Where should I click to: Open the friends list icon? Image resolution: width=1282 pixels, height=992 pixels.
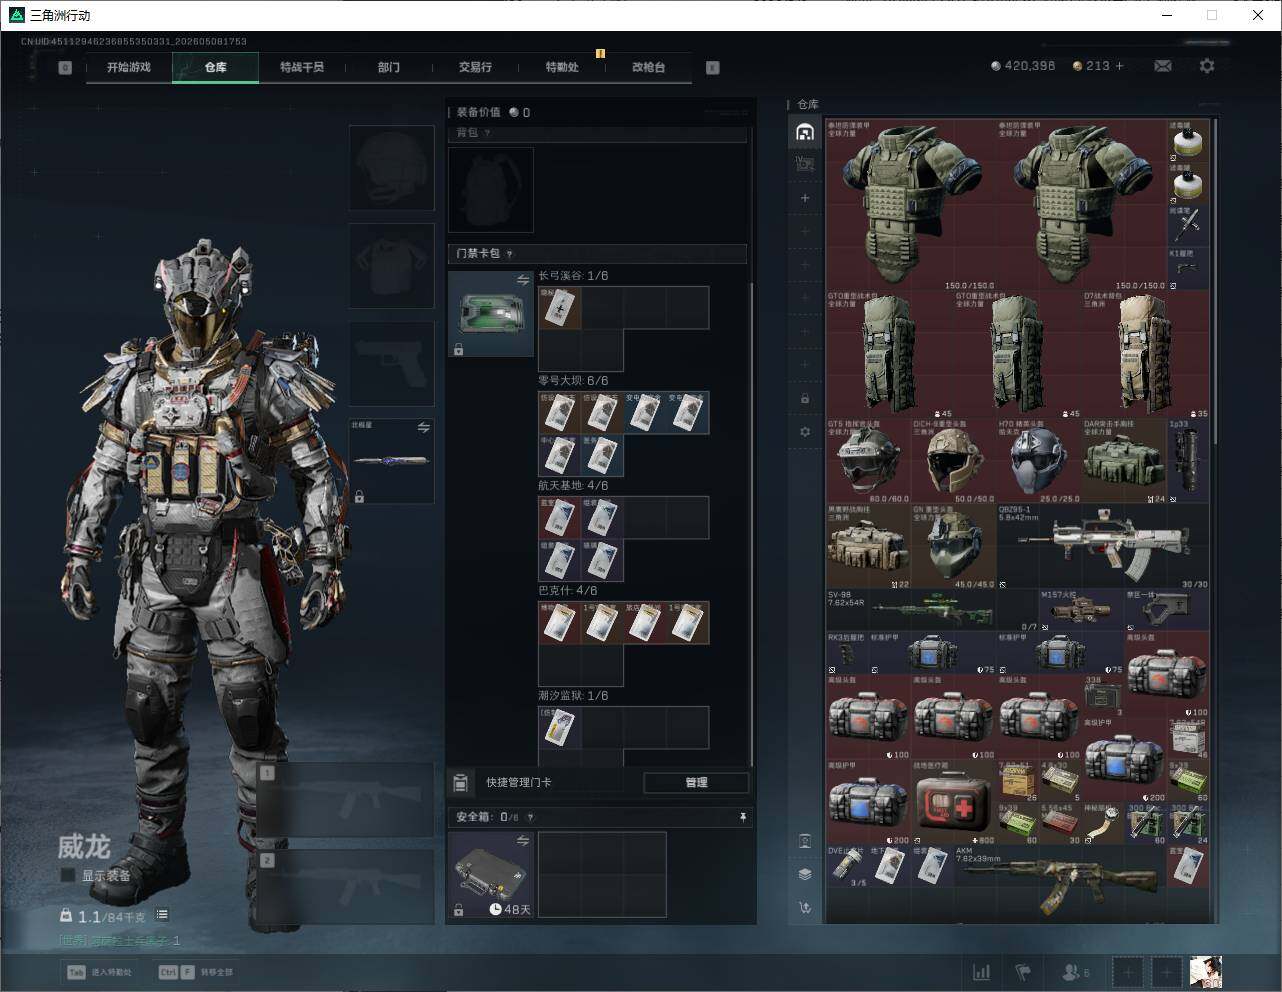click(1076, 971)
